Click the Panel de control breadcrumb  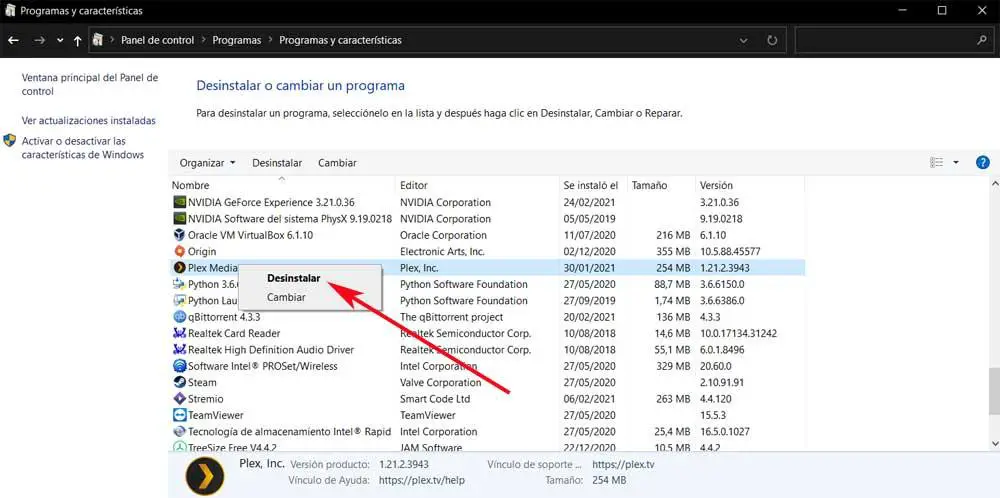[x=158, y=40]
